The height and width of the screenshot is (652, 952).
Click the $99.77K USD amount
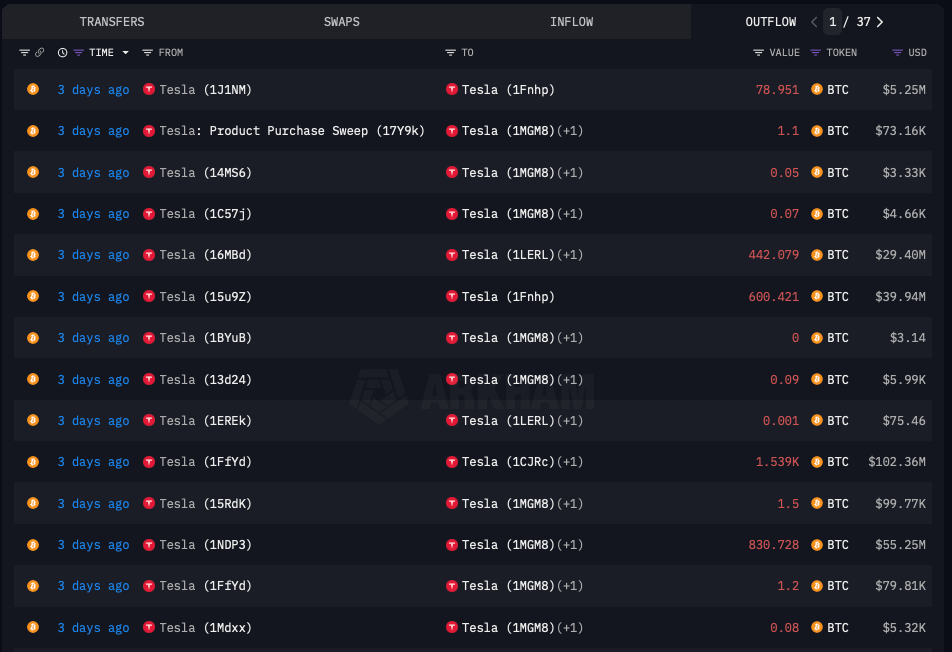click(x=900, y=504)
